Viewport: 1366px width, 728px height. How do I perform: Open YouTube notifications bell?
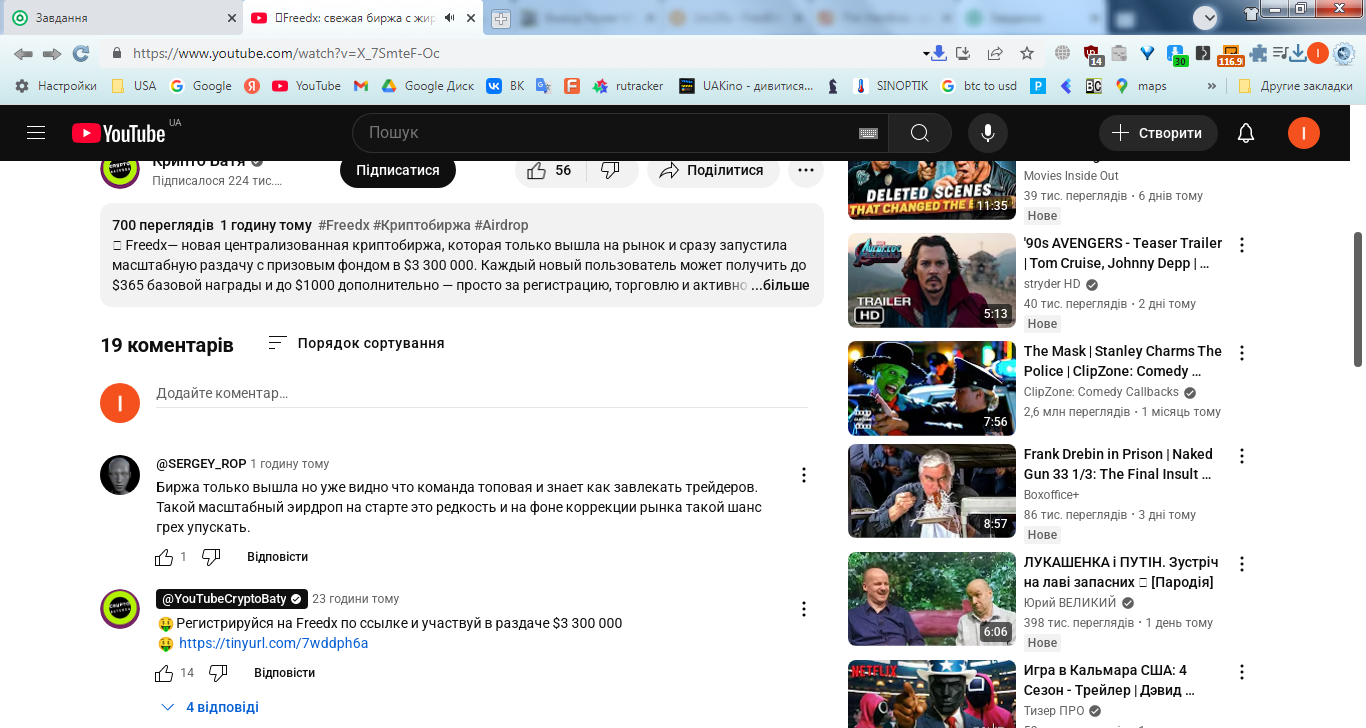(x=1246, y=133)
